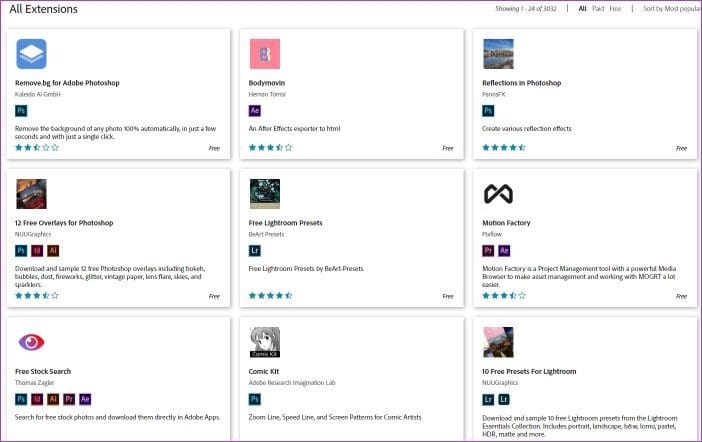Click publisher name BeArt Presets

pyautogui.click(x=266, y=234)
